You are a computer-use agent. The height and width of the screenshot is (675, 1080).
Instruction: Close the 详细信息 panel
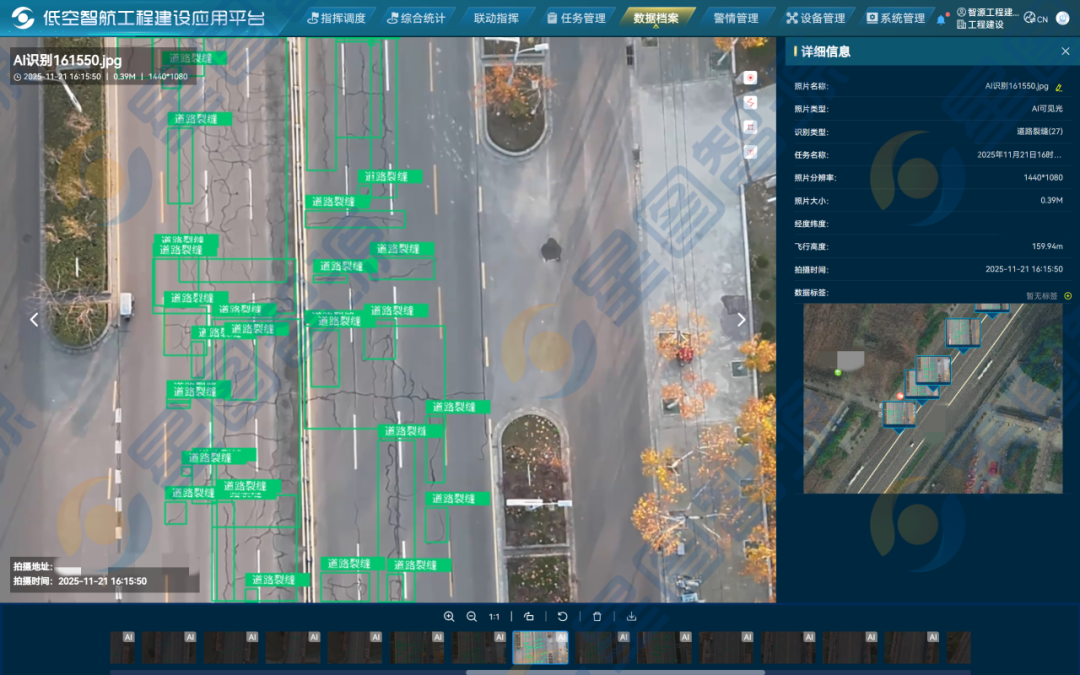(x=1065, y=51)
